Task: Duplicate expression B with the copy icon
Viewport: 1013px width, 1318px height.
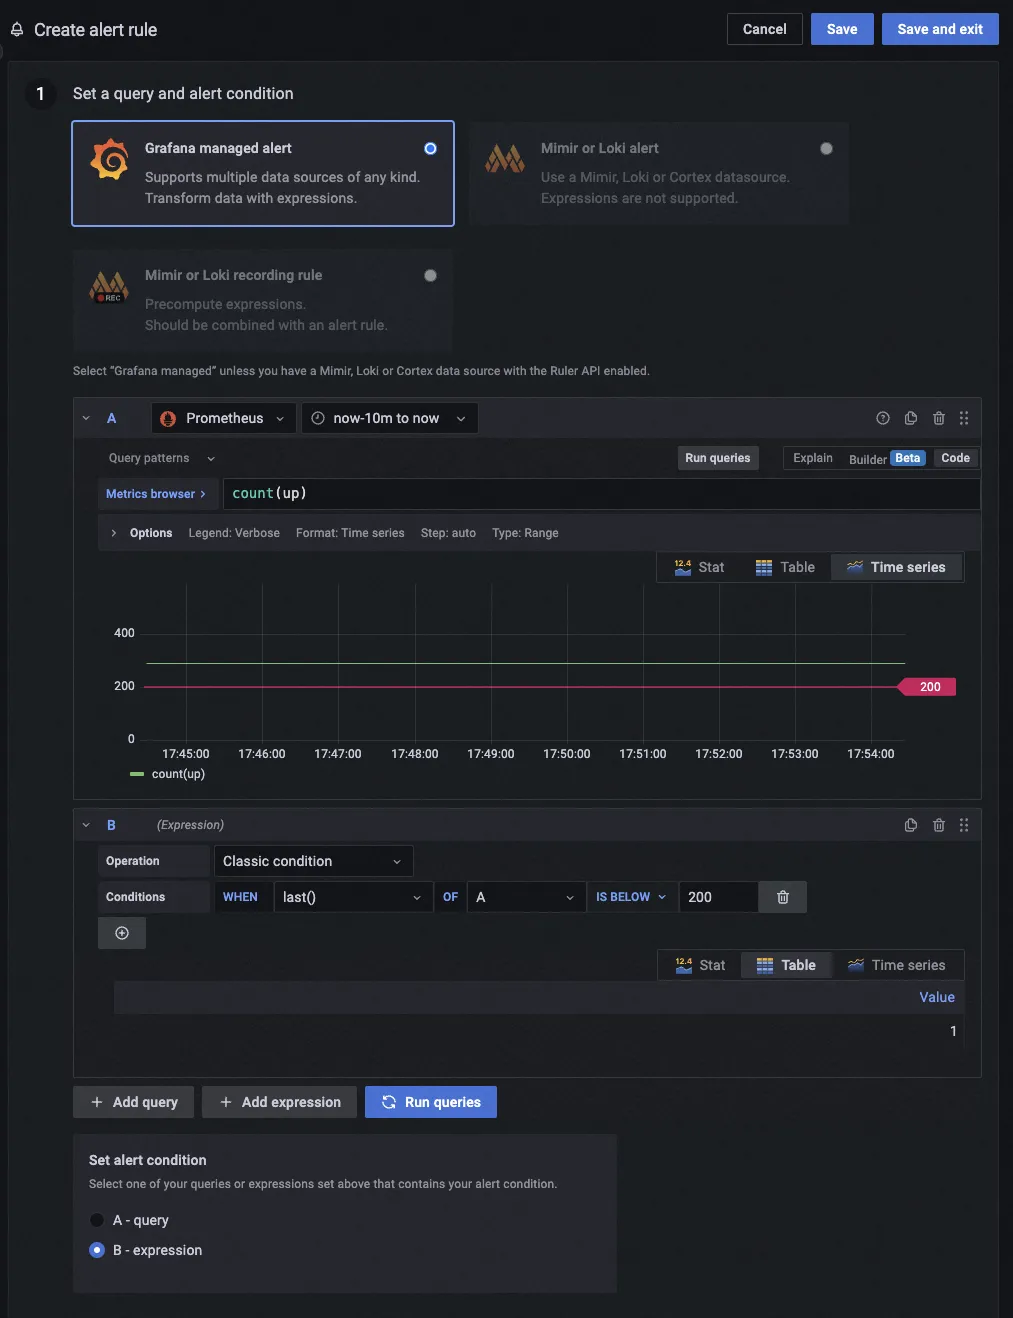Action: (x=911, y=825)
